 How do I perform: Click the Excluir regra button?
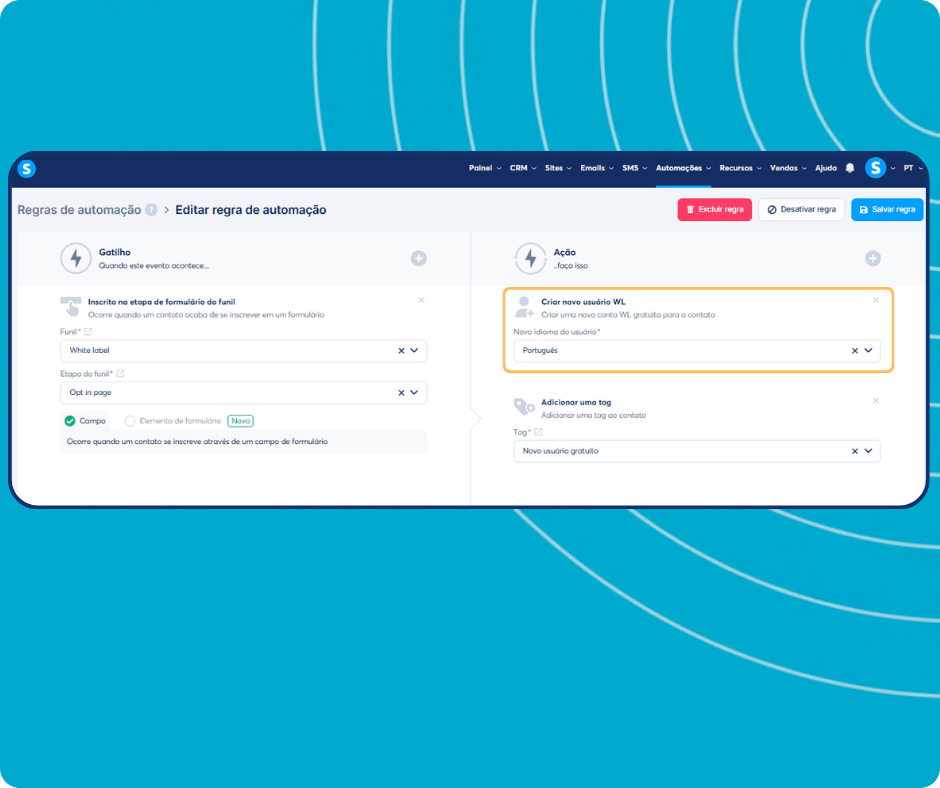click(715, 210)
